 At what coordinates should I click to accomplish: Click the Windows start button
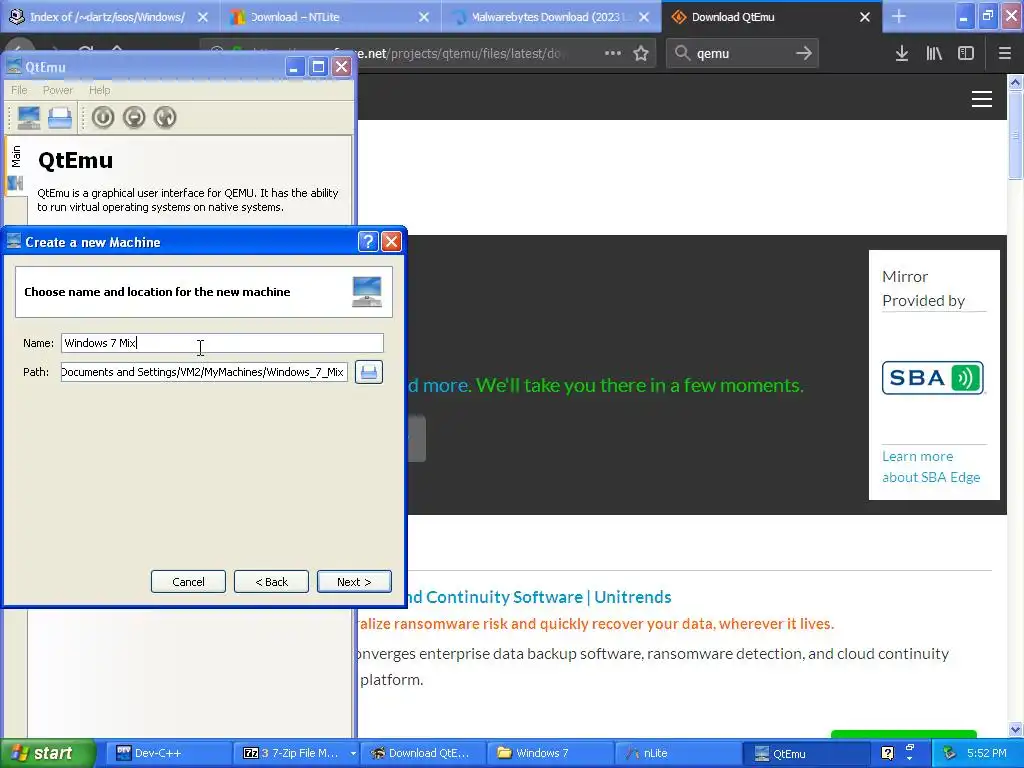pos(47,753)
